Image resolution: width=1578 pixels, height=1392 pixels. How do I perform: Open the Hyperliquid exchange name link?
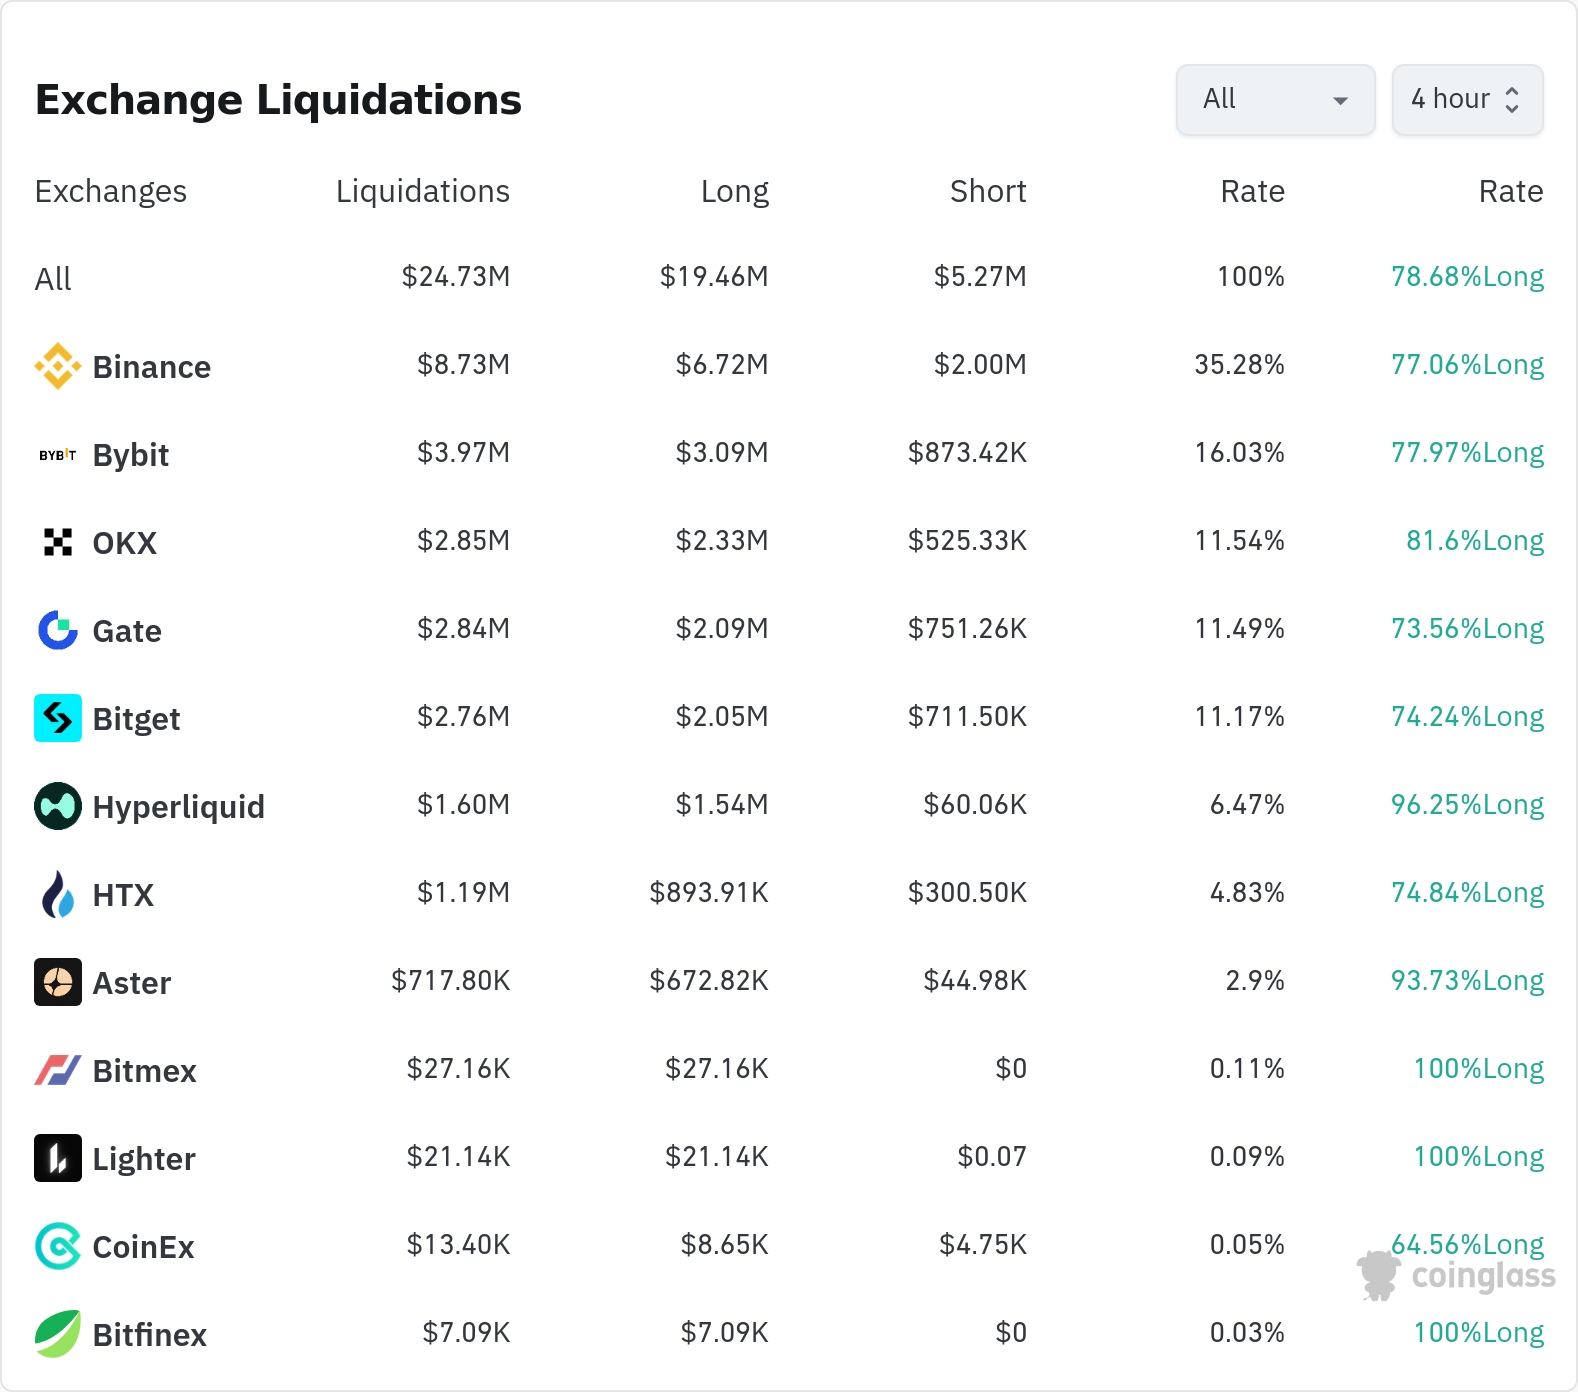(x=178, y=807)
